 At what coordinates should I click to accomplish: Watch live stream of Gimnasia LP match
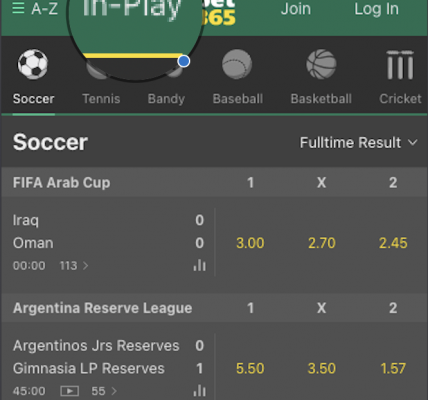pos(69,391)
